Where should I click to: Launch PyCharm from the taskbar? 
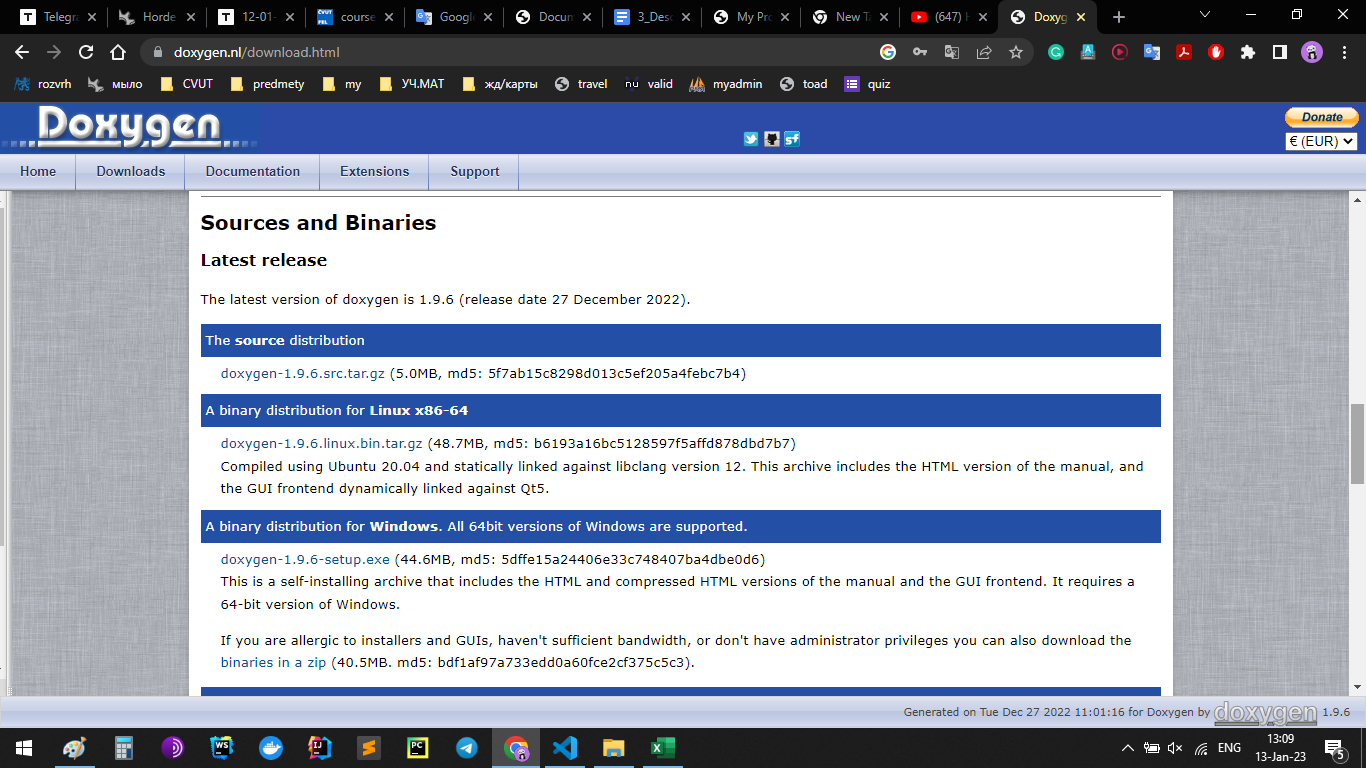[418, 747]
